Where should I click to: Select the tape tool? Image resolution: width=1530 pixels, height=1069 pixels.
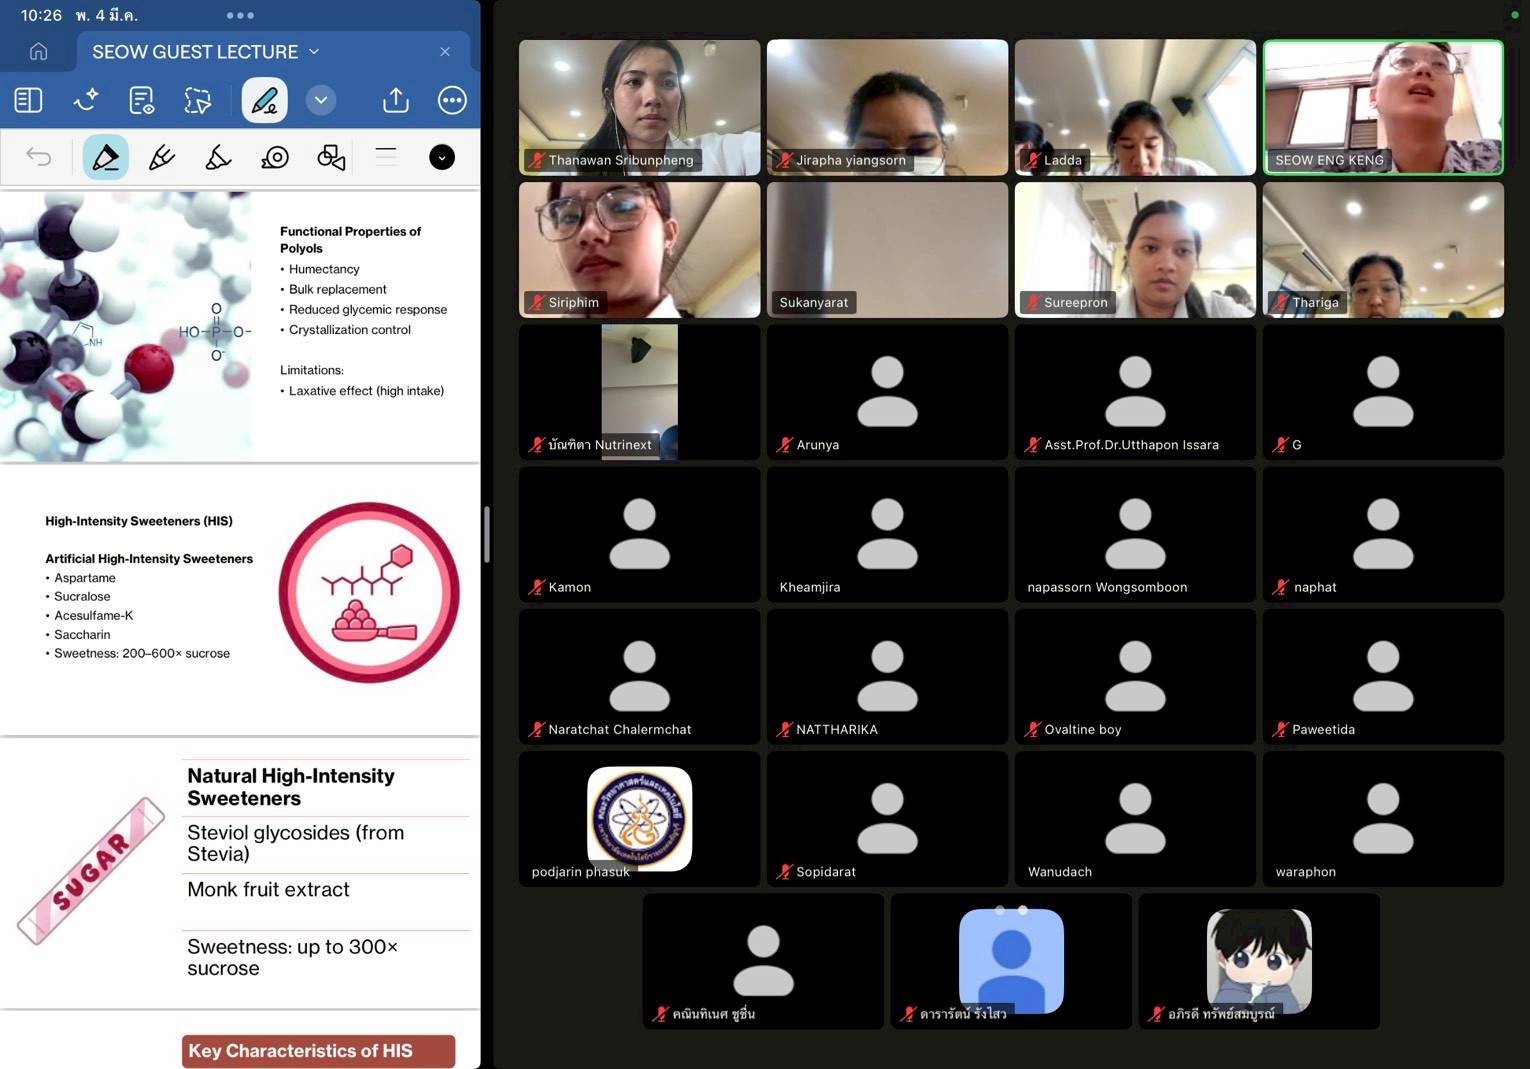[x=275, y=157]
